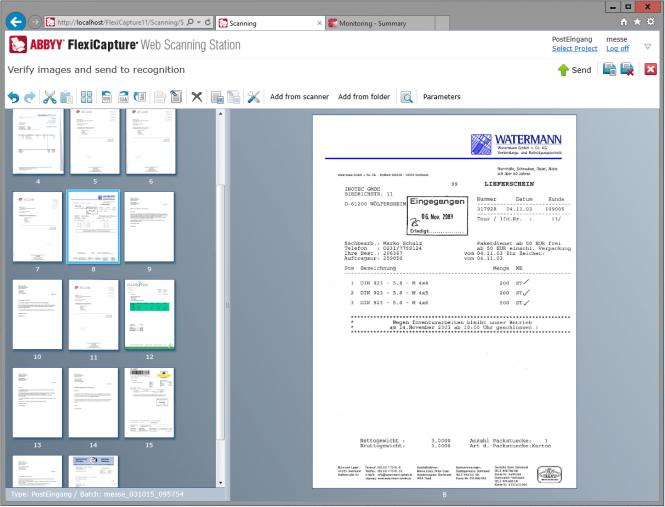
Task: Open browser home icon
Action: pyautogui.click(x=623, y=22)
